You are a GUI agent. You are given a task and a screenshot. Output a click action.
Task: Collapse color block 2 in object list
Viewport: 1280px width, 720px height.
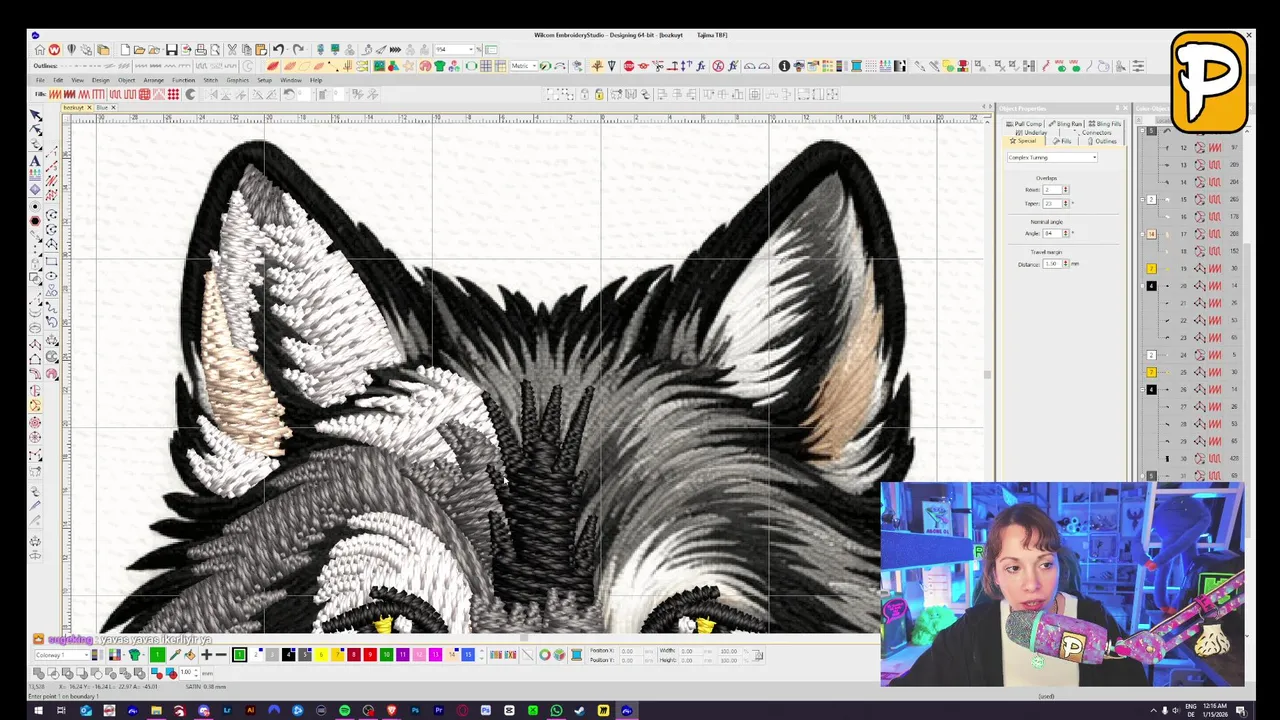coord(1142,199)
